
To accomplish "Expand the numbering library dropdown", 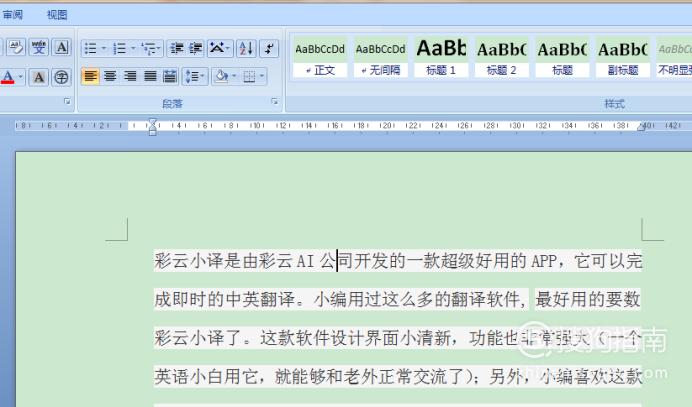I will coord(133,48).
